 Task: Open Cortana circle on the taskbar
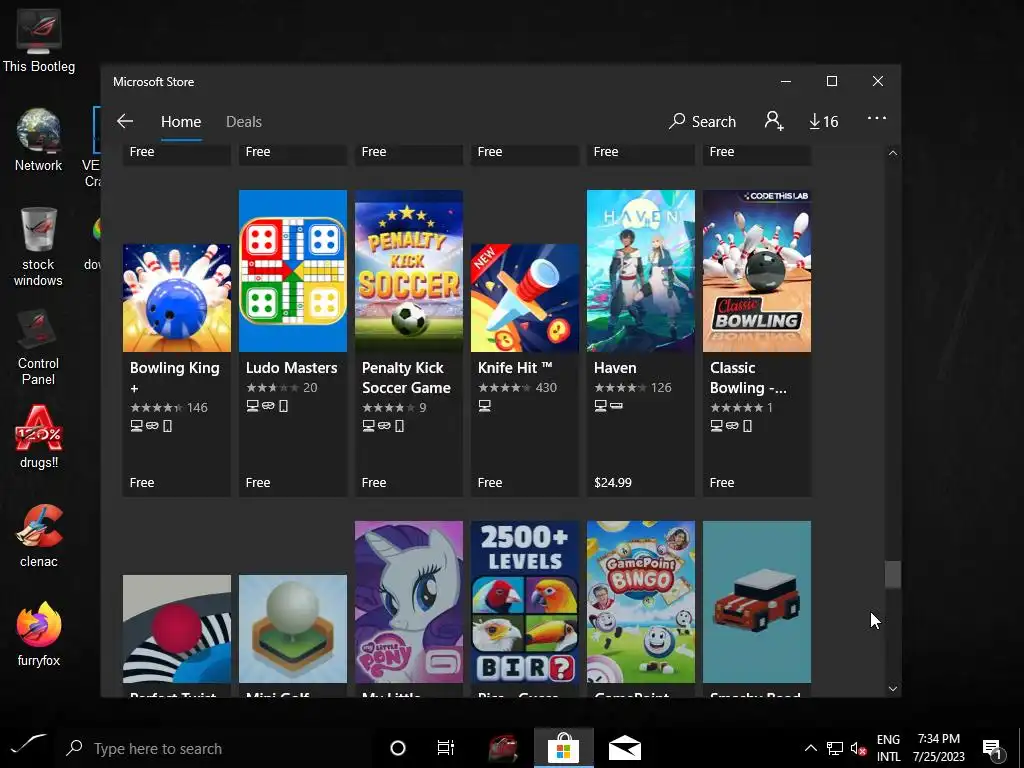click(x=398, y=748)
